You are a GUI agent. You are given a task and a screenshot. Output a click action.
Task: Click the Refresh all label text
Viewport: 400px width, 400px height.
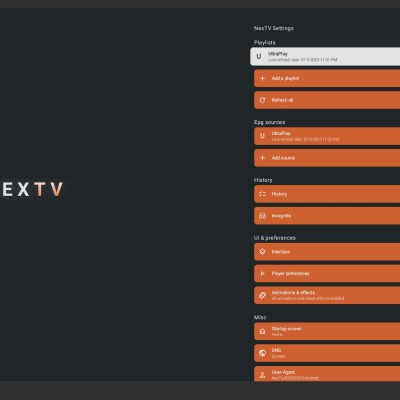[x=282, y=100]
